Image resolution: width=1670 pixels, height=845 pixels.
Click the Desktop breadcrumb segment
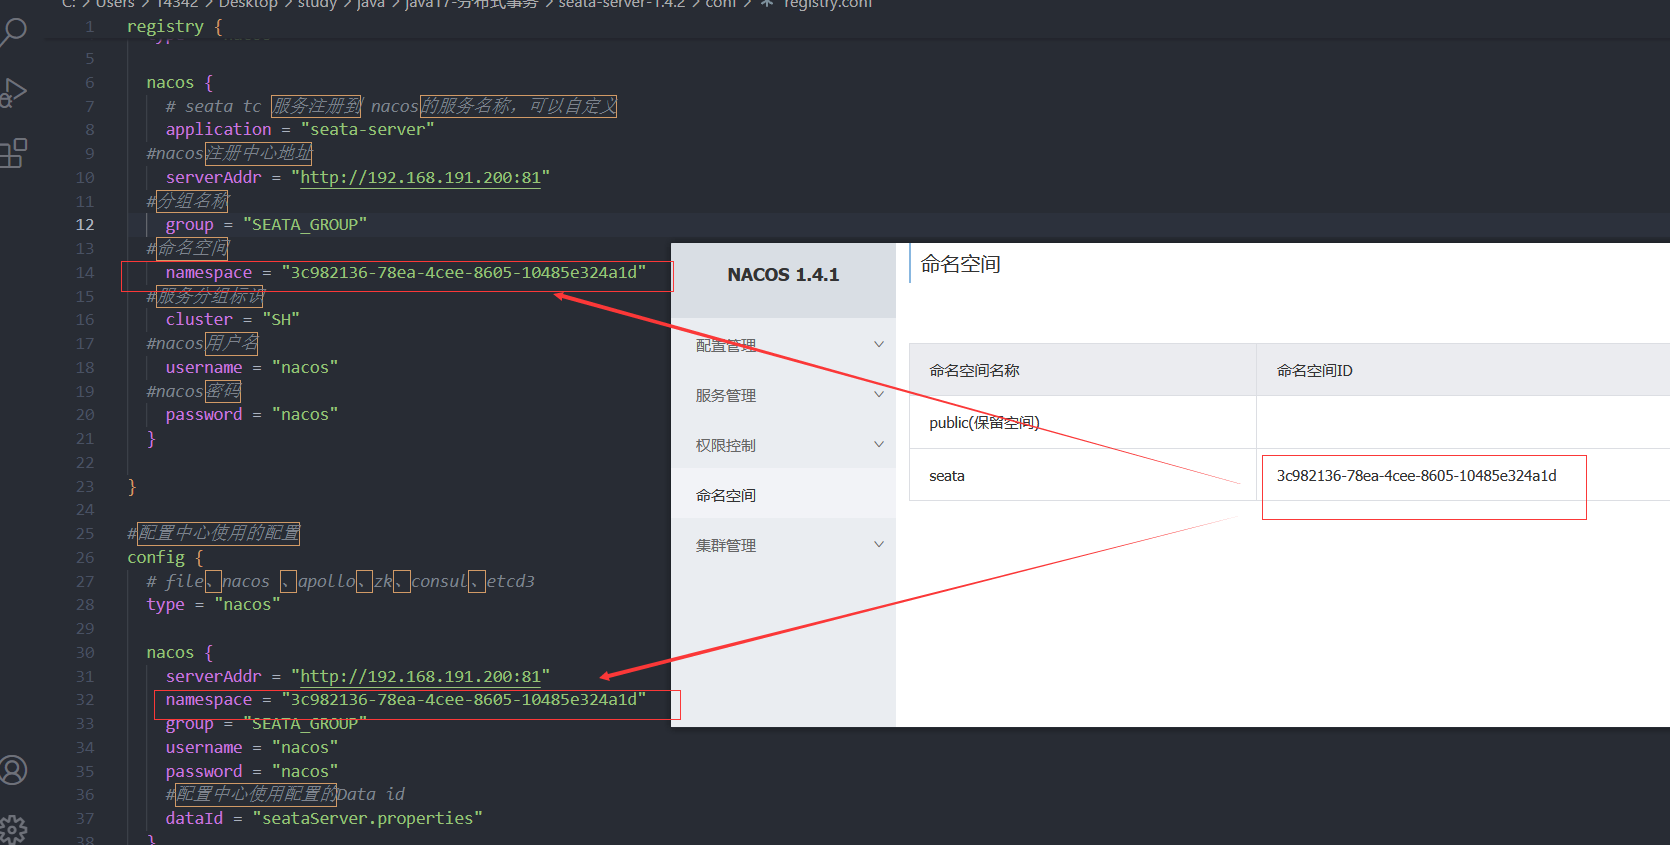click(x=248, y=4)
